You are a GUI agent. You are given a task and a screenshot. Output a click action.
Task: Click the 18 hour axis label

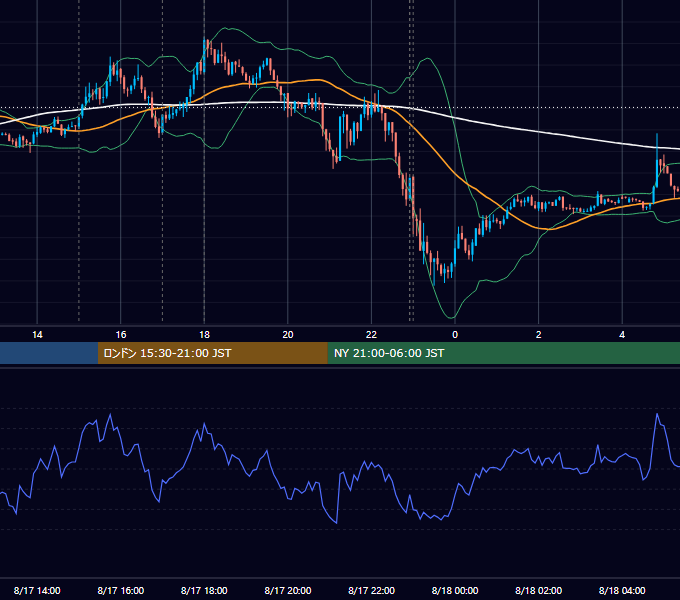[204, 335]
